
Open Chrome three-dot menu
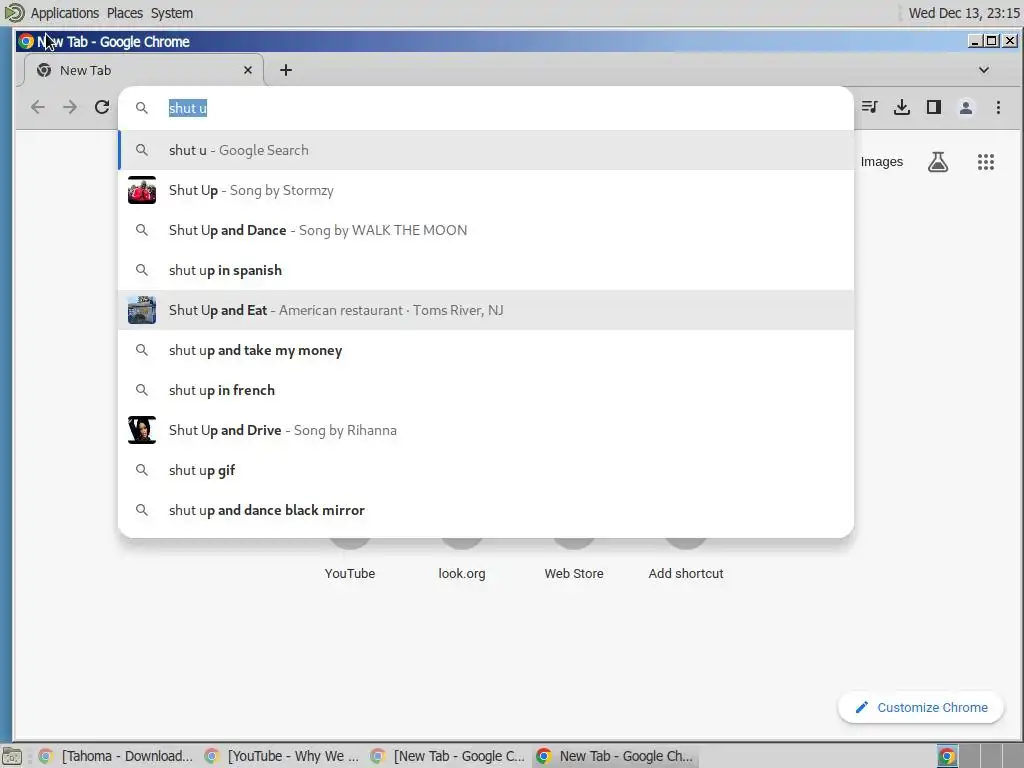998,107
